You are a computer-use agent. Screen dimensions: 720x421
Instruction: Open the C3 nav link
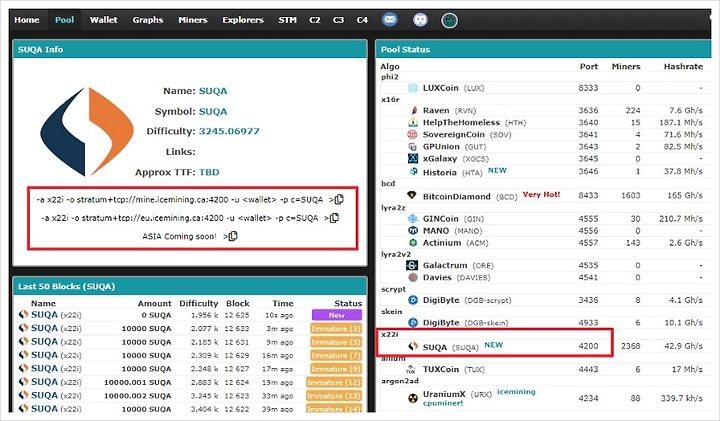coord(338,20)
